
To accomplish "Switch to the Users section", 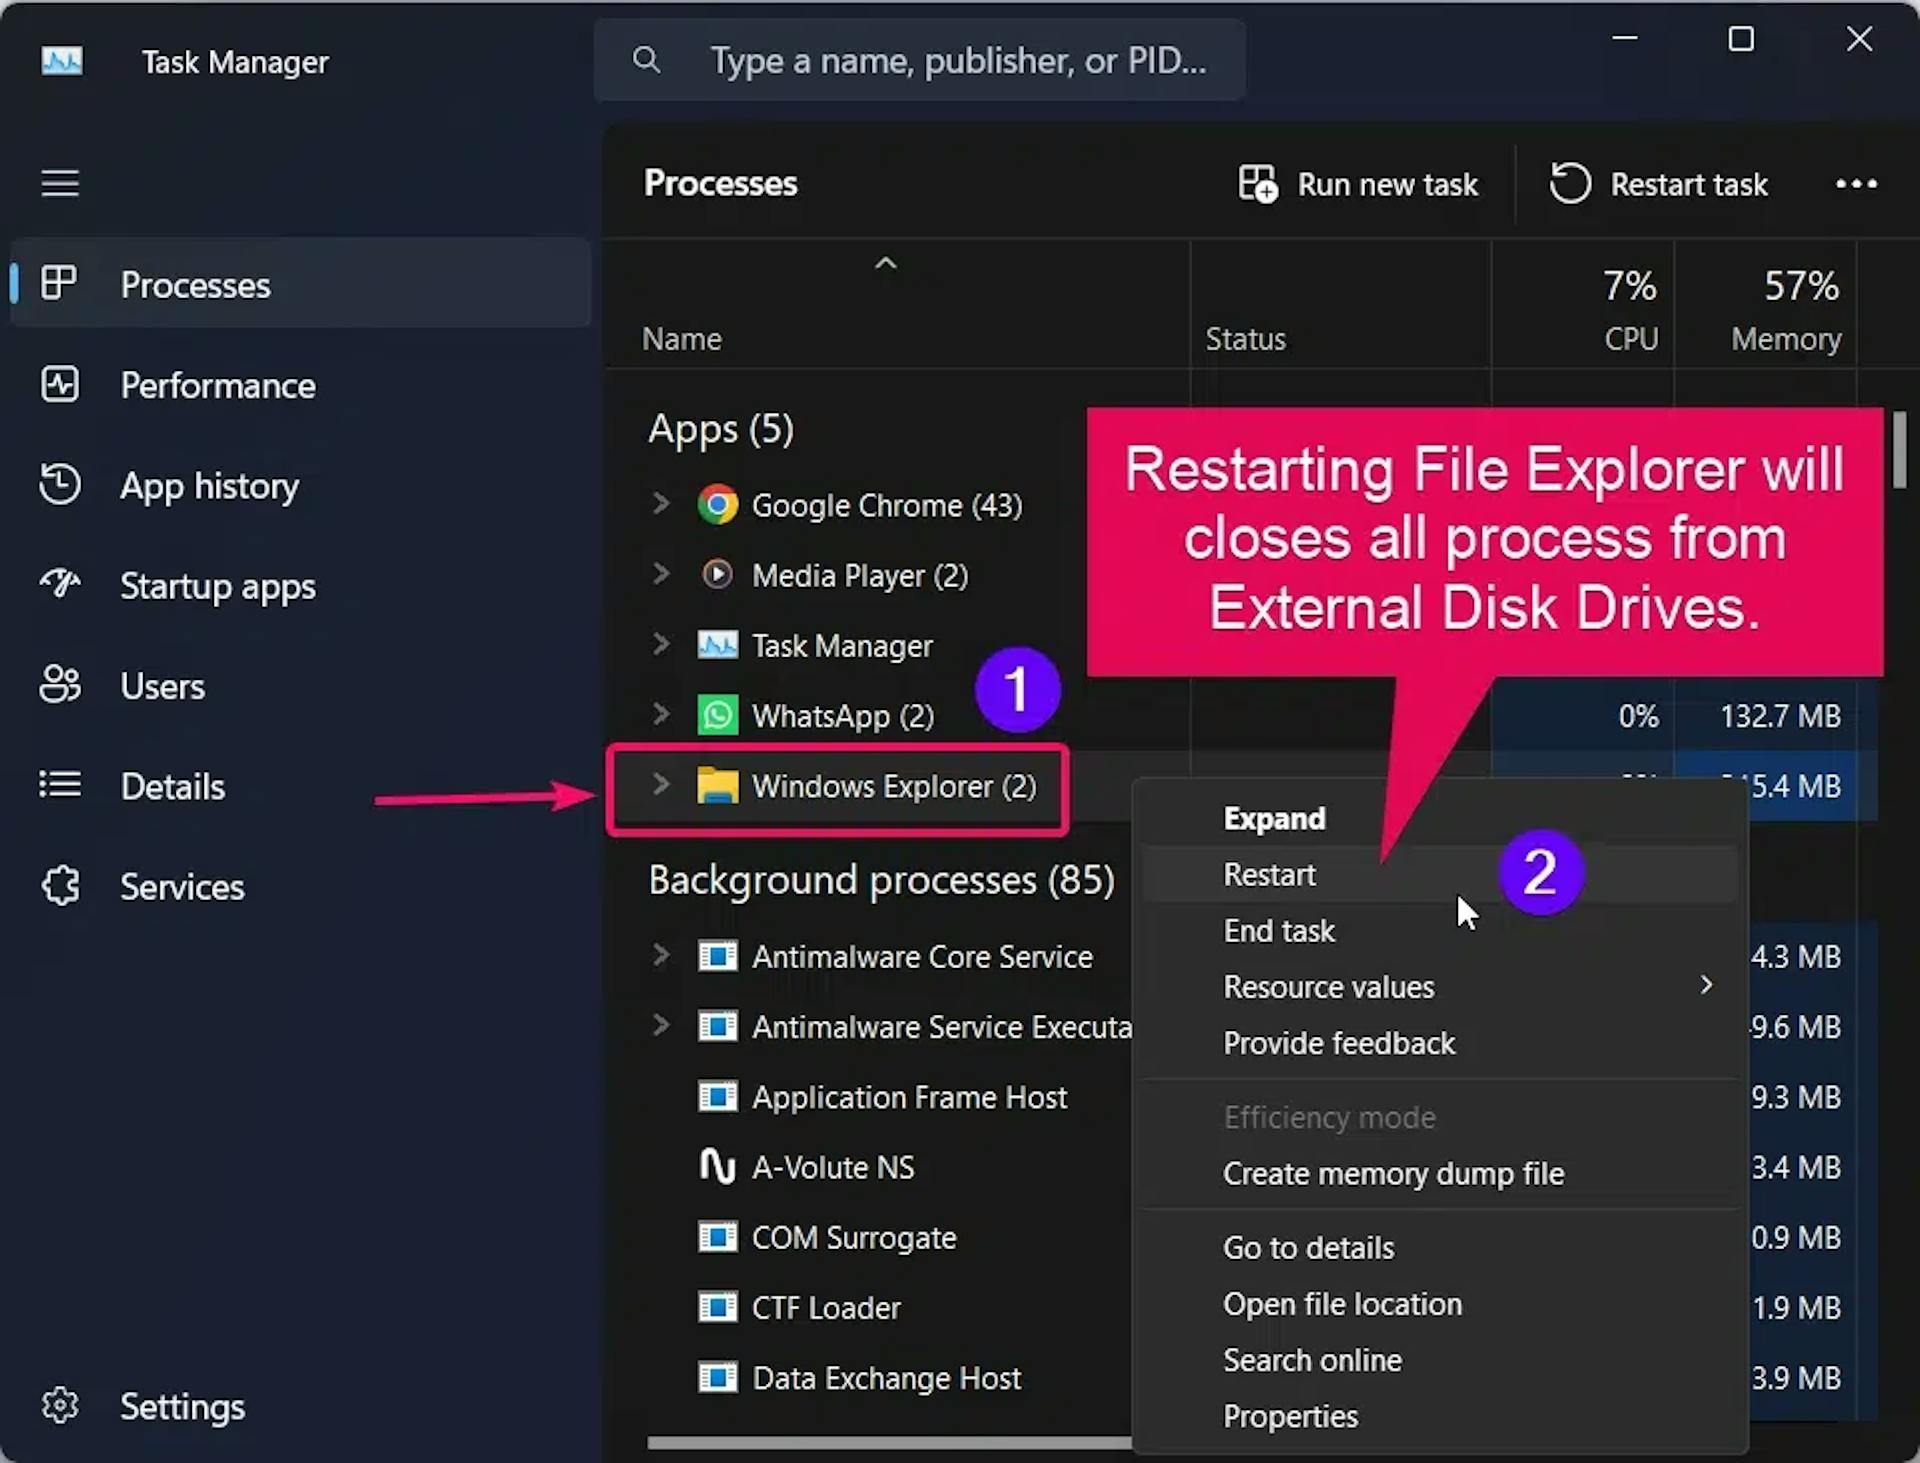I will [x=162, y=686].
